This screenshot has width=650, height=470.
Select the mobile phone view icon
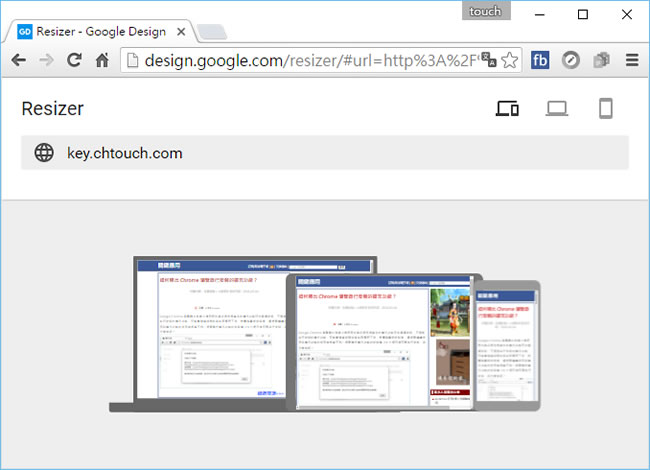coord(605,109)
